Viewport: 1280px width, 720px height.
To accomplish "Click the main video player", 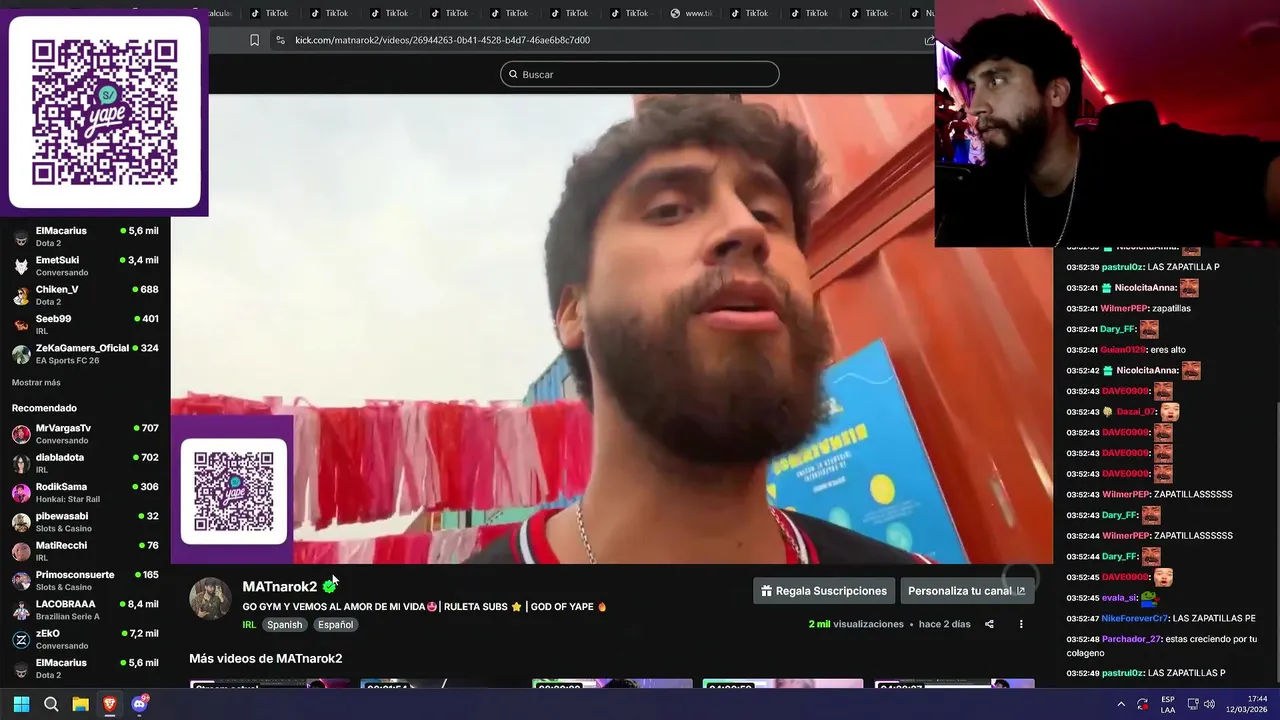I will (611, 329).
